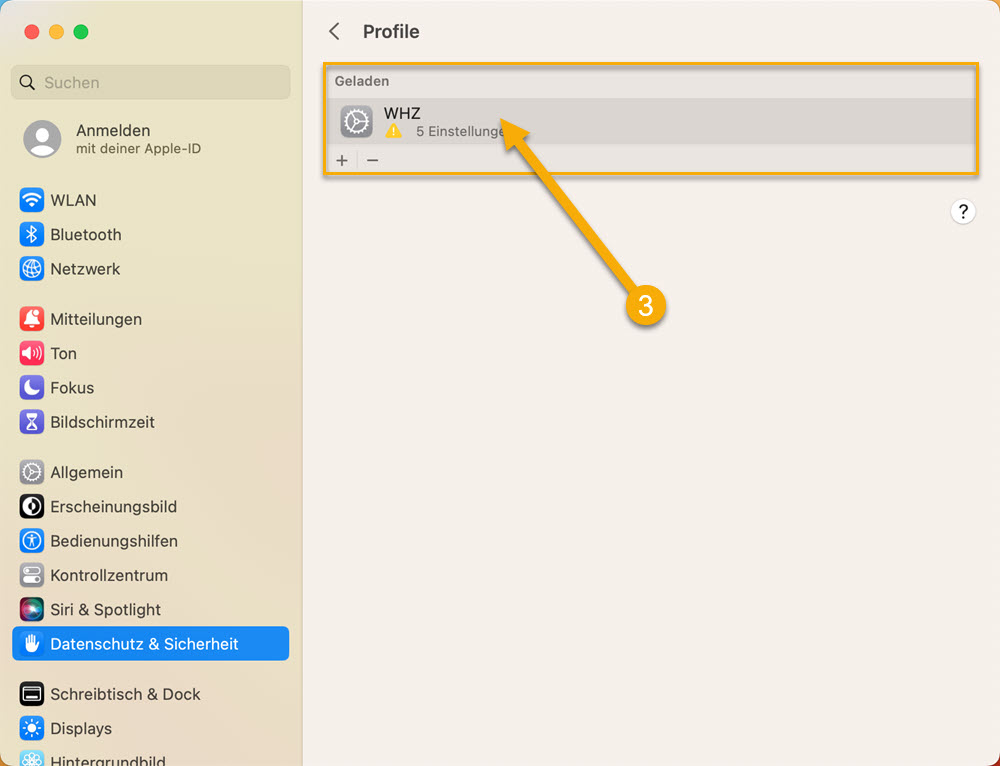Click the Geladen section header
Viewport: 1000px width, 766px height.
click(362, 81)
